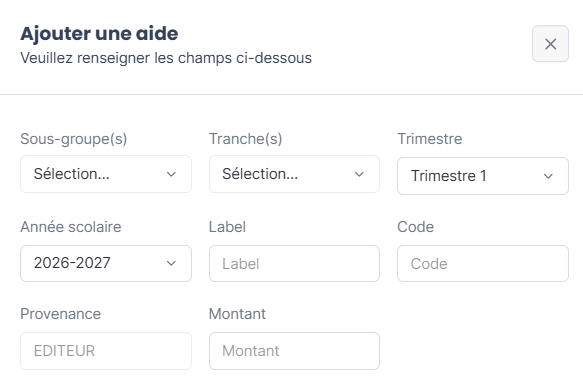Click the Montant field label

coord(237,314)
